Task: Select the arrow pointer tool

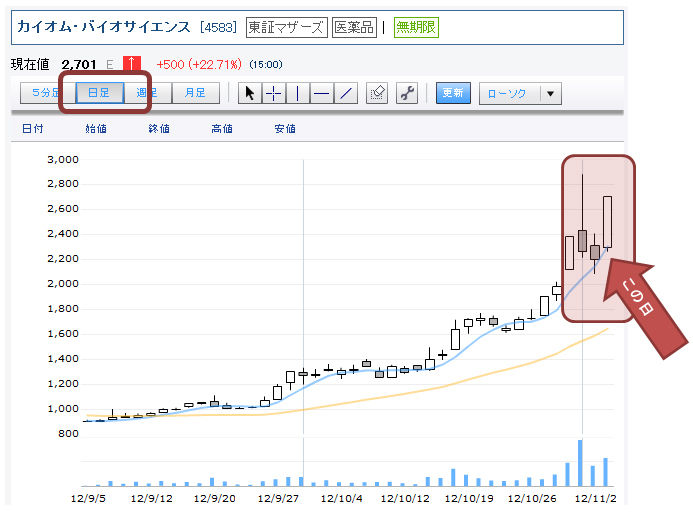Action: [250, 93]
